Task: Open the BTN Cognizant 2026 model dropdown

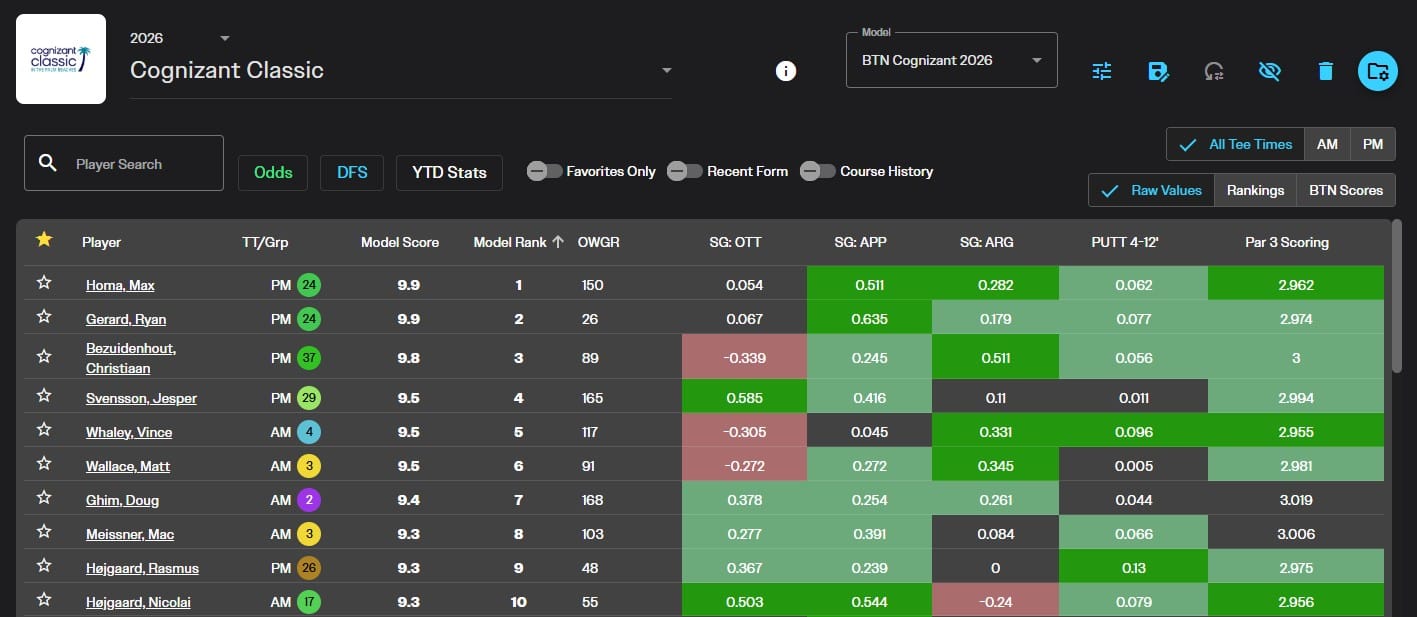Action: click(x=952, y=60)
